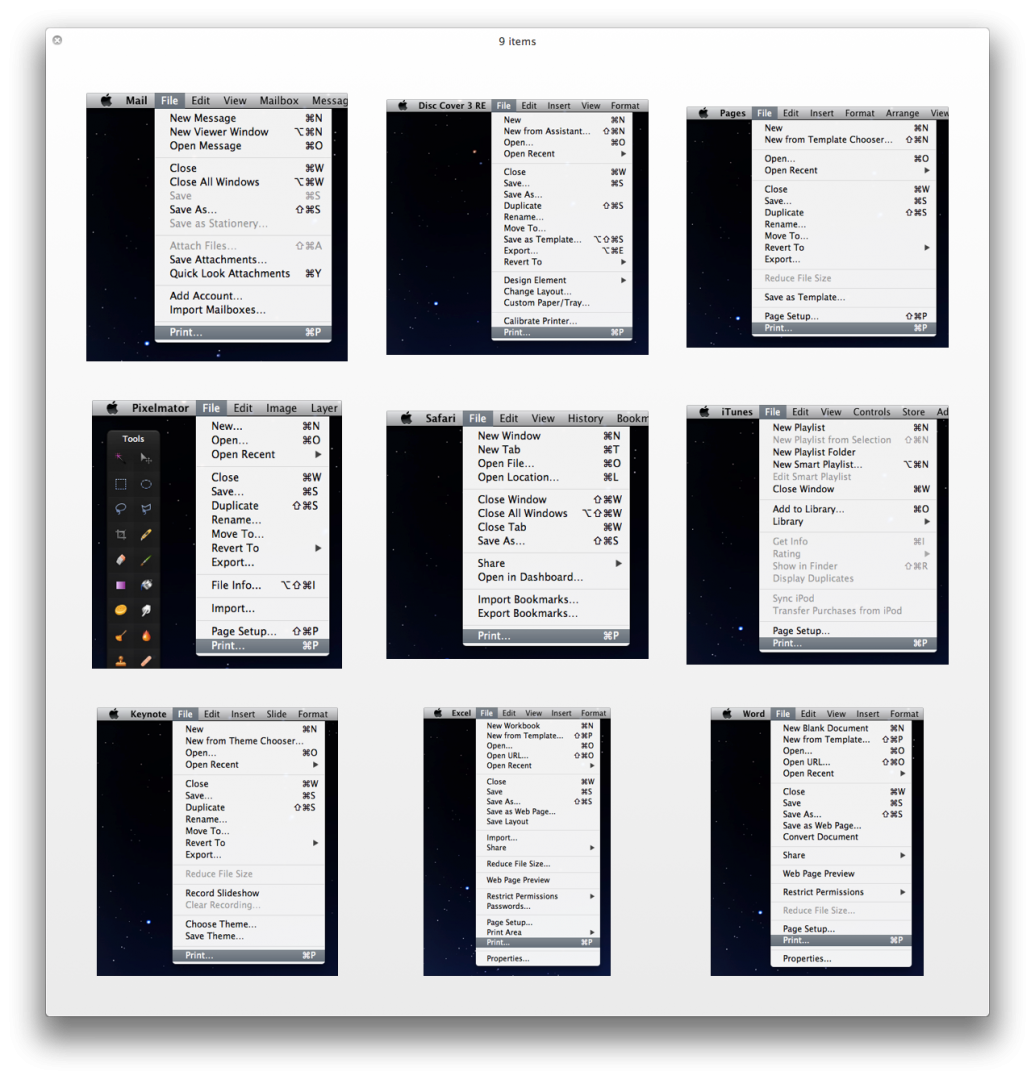The image size is (1035, 1080).
Task: Open the History menu in Safari
Action: pos(585,418)
